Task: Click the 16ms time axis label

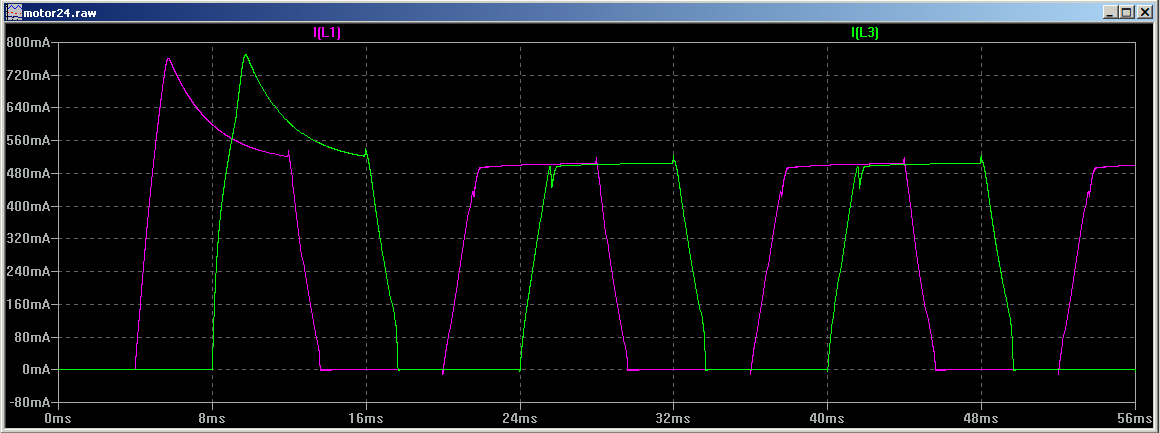Action: click(x=366, y=419)
